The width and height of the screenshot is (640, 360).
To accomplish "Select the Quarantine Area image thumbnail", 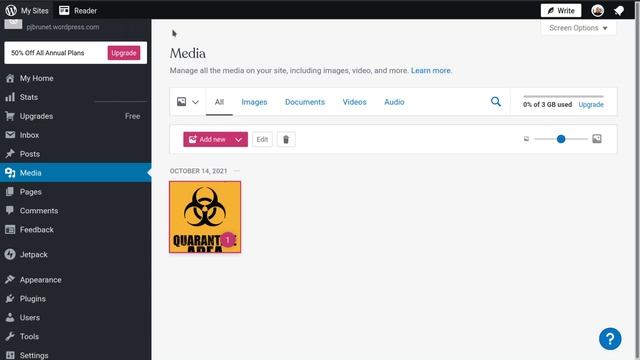I will point(205,217).
